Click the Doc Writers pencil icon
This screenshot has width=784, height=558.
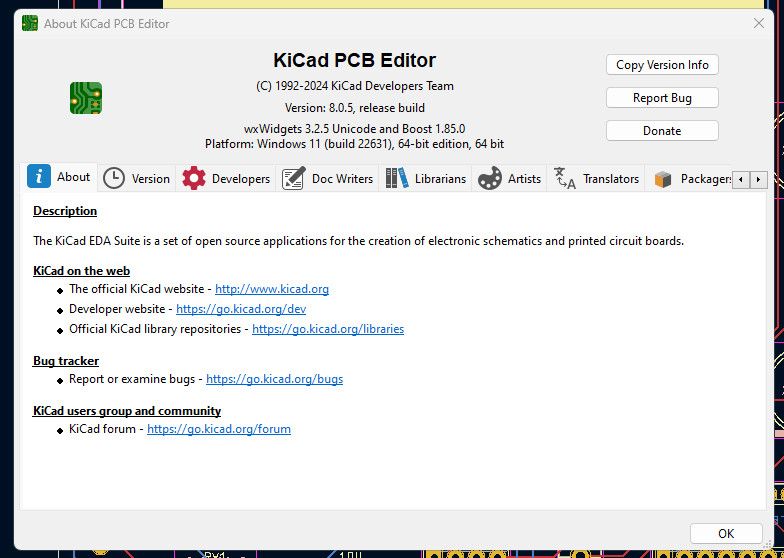[294, 178]
